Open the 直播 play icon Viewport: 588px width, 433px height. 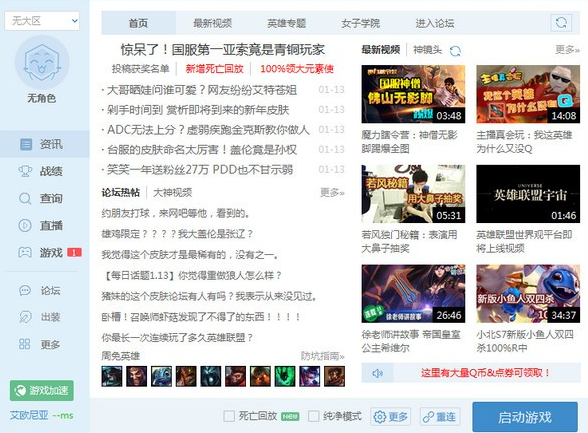point(25,225)
